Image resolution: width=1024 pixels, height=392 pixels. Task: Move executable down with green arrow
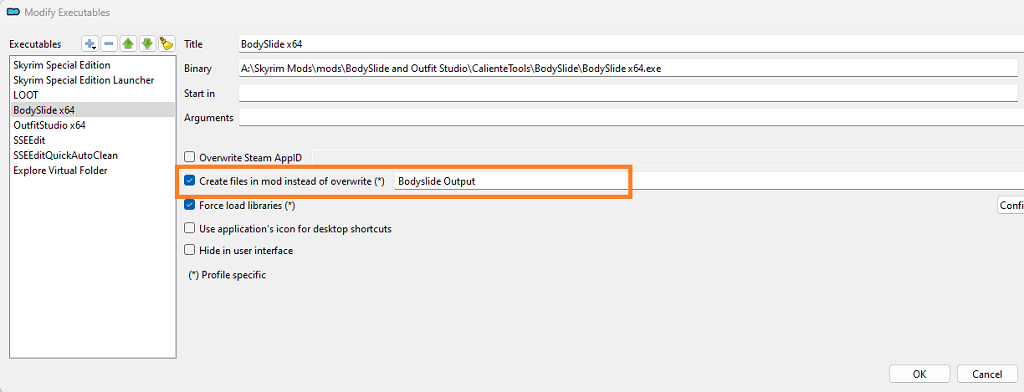pyautogui.click(x=148, y=44)
